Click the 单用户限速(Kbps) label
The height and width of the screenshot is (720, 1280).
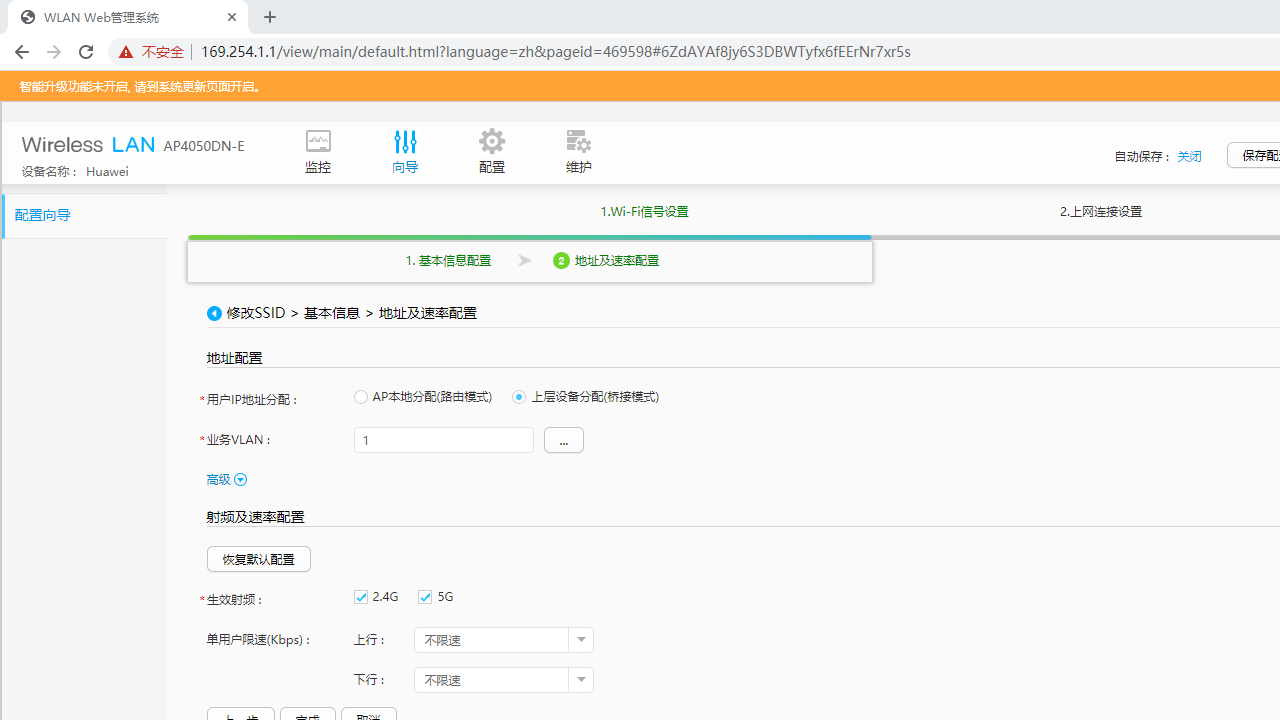pyautogui.click(x=259, y=640)
